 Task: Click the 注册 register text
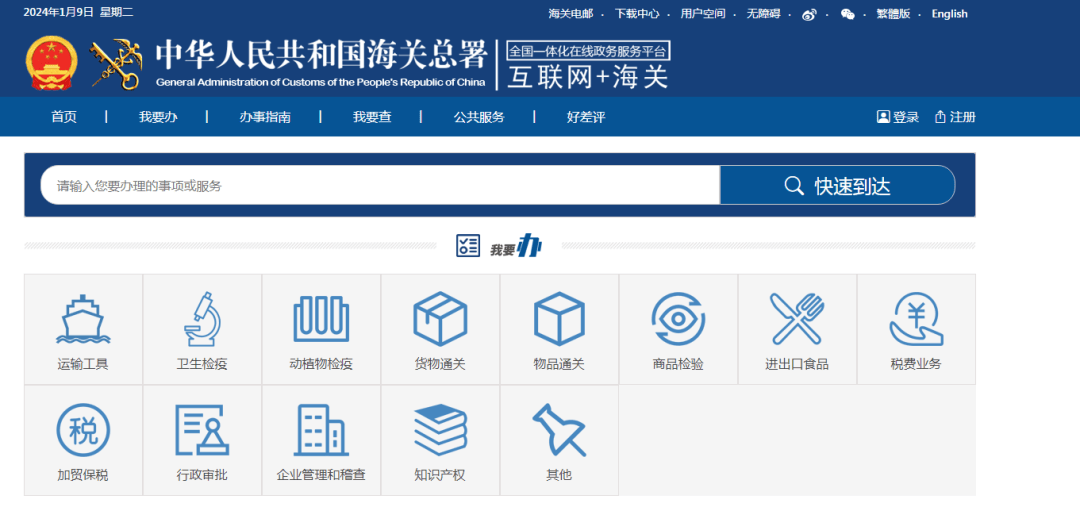(963, 117)
